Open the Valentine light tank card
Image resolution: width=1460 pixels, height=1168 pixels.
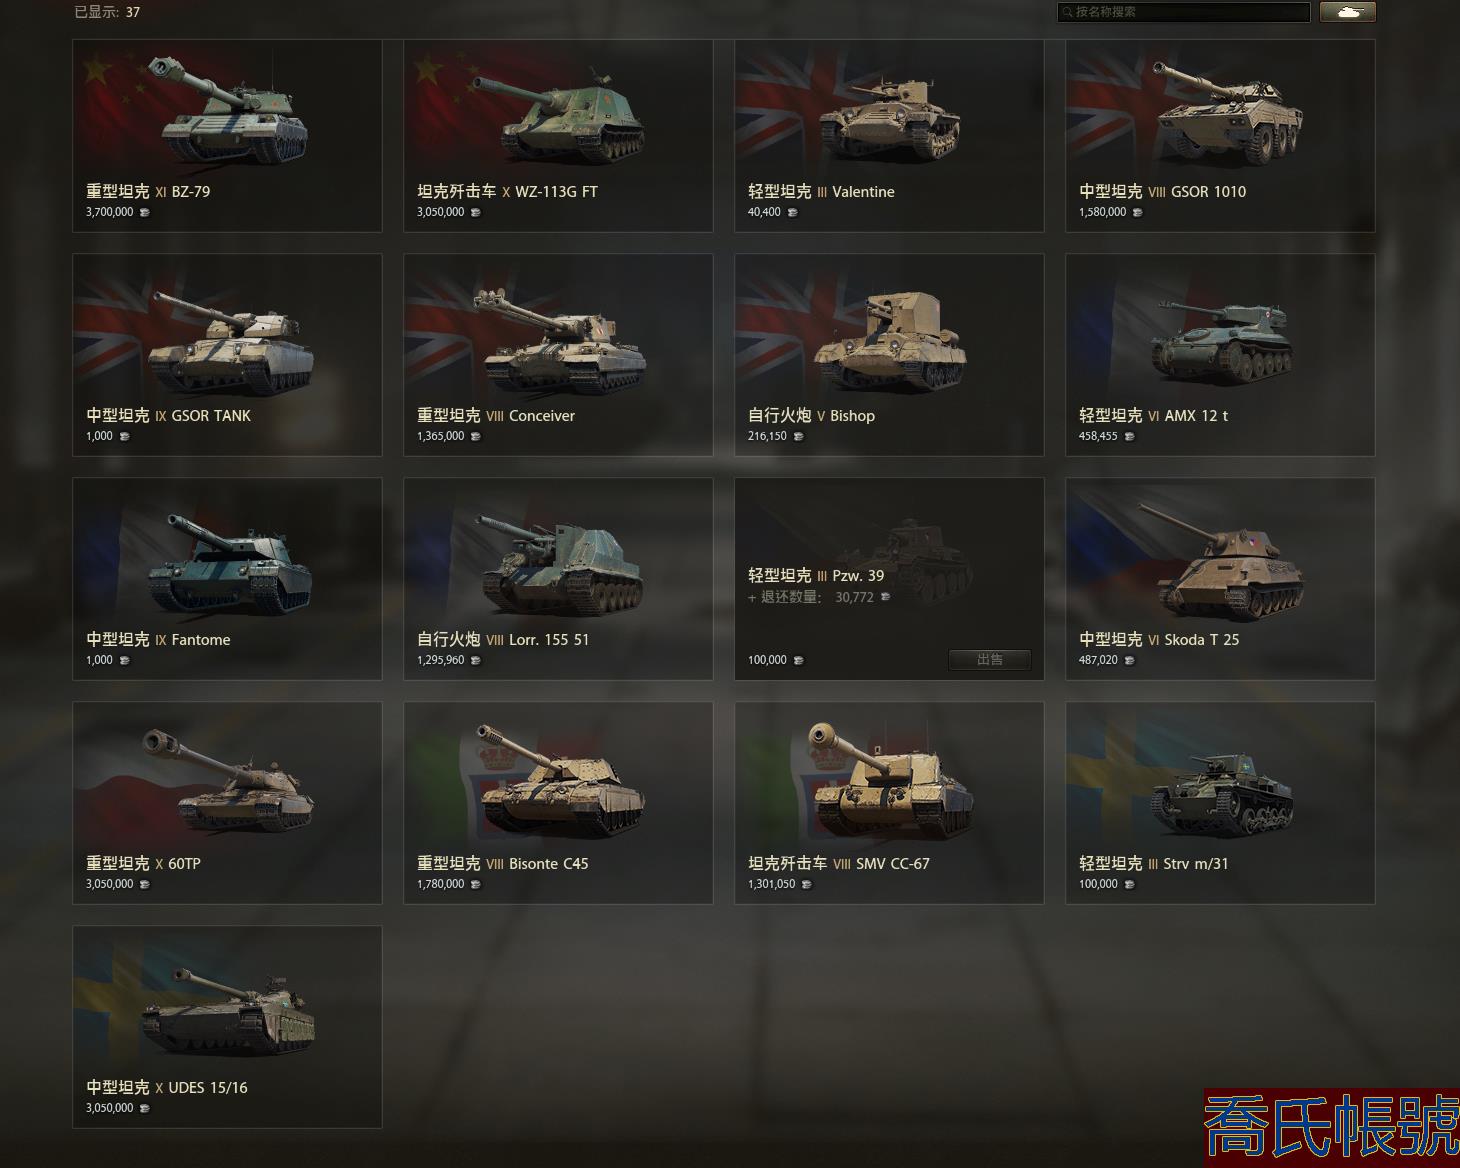[889, 136]
